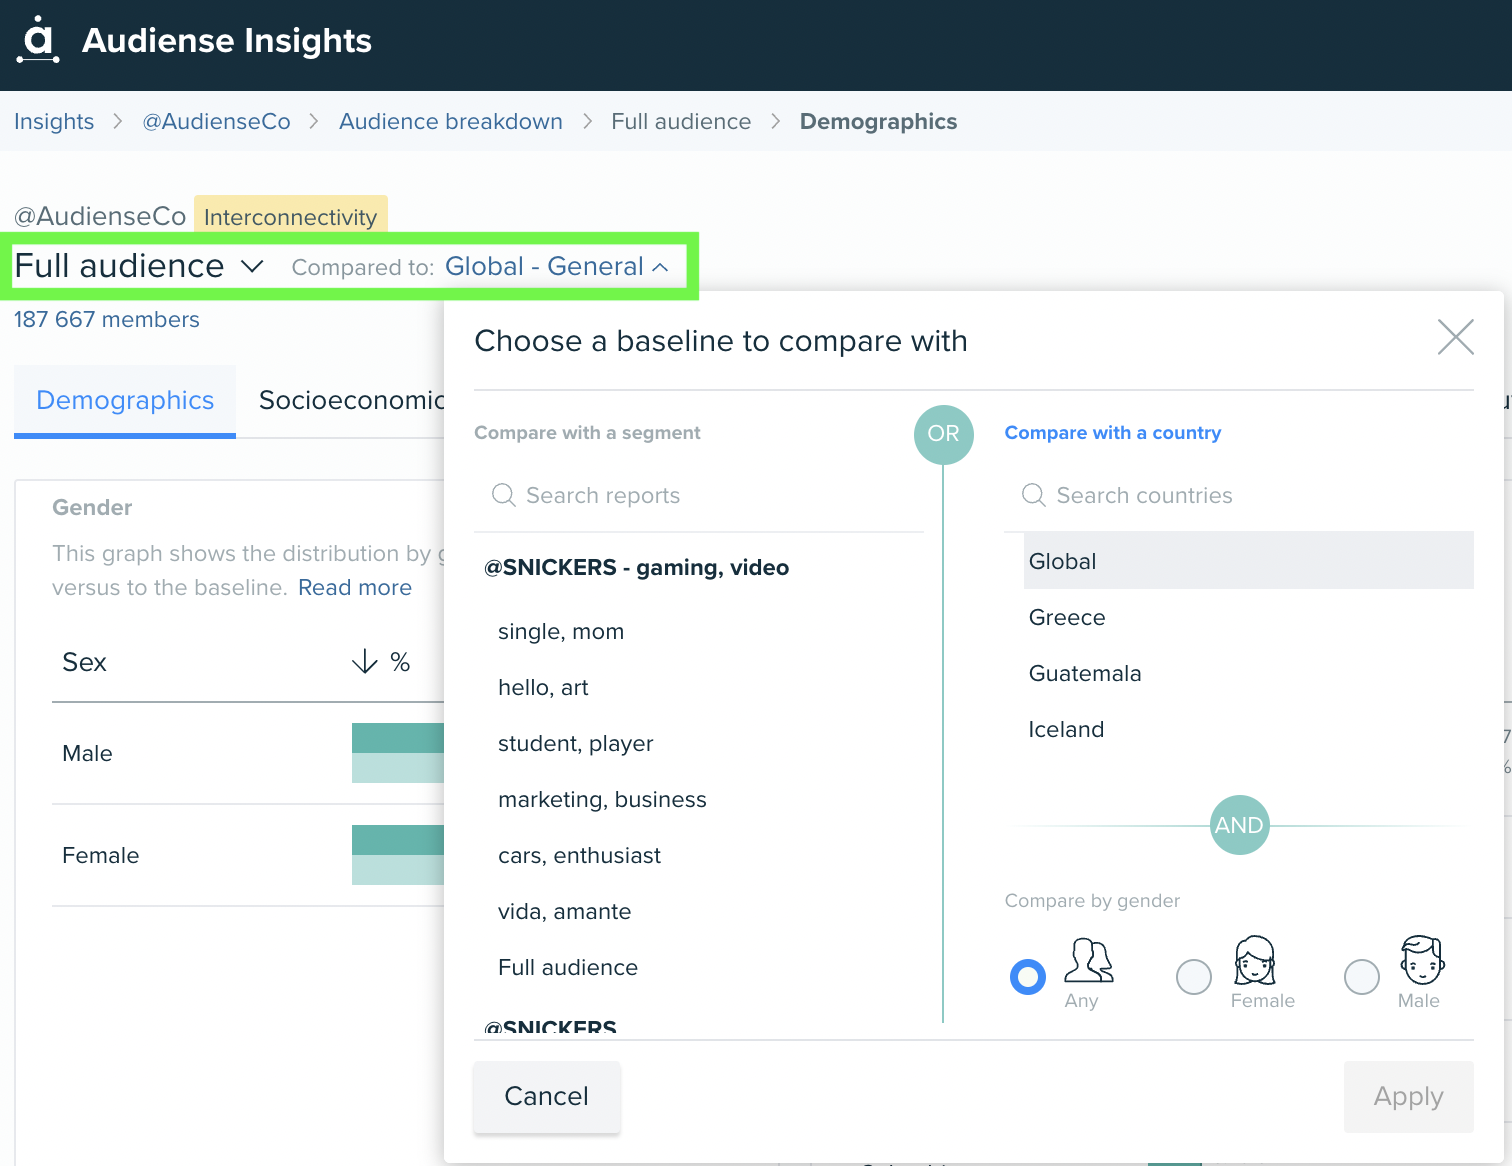Go to Insights in breadcrumb
The height and width of the screenshot is (1166, 1512).
coord(54,121)
